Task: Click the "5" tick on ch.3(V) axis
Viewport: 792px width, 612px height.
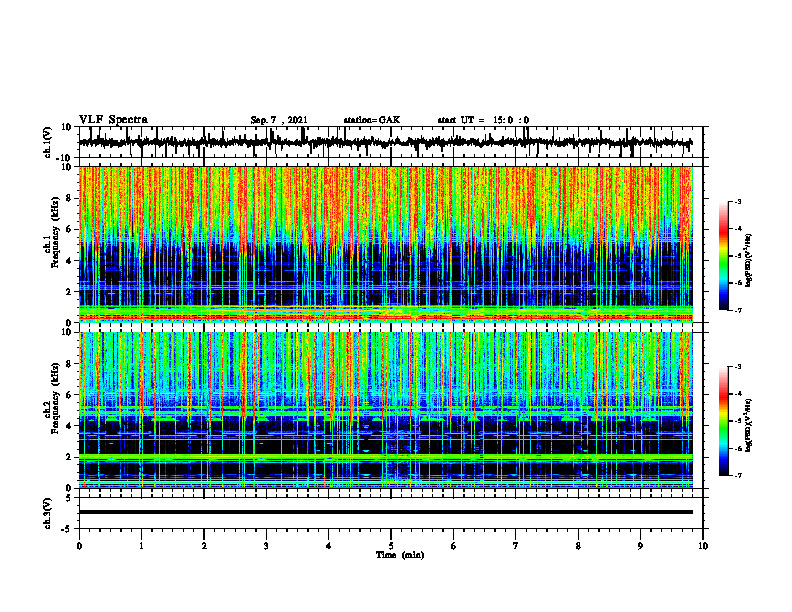Action: 70,498
